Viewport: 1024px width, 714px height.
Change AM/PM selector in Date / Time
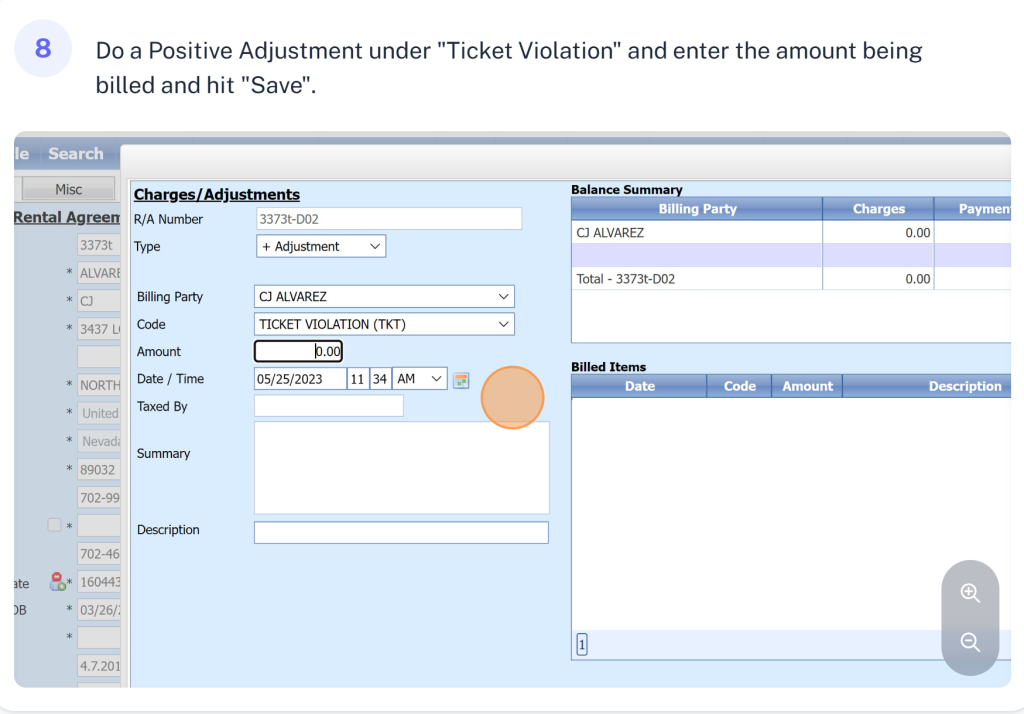419,379
